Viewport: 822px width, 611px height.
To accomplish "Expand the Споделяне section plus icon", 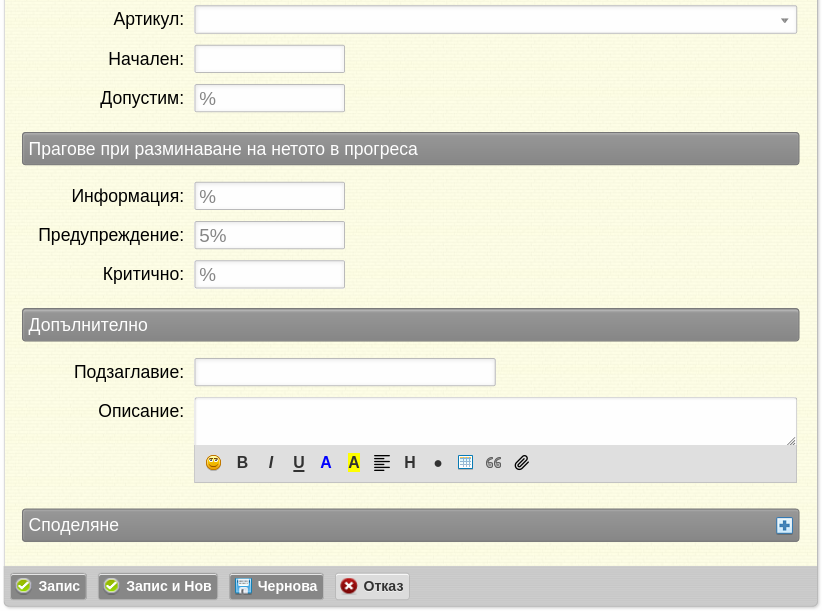I will 784,526.
